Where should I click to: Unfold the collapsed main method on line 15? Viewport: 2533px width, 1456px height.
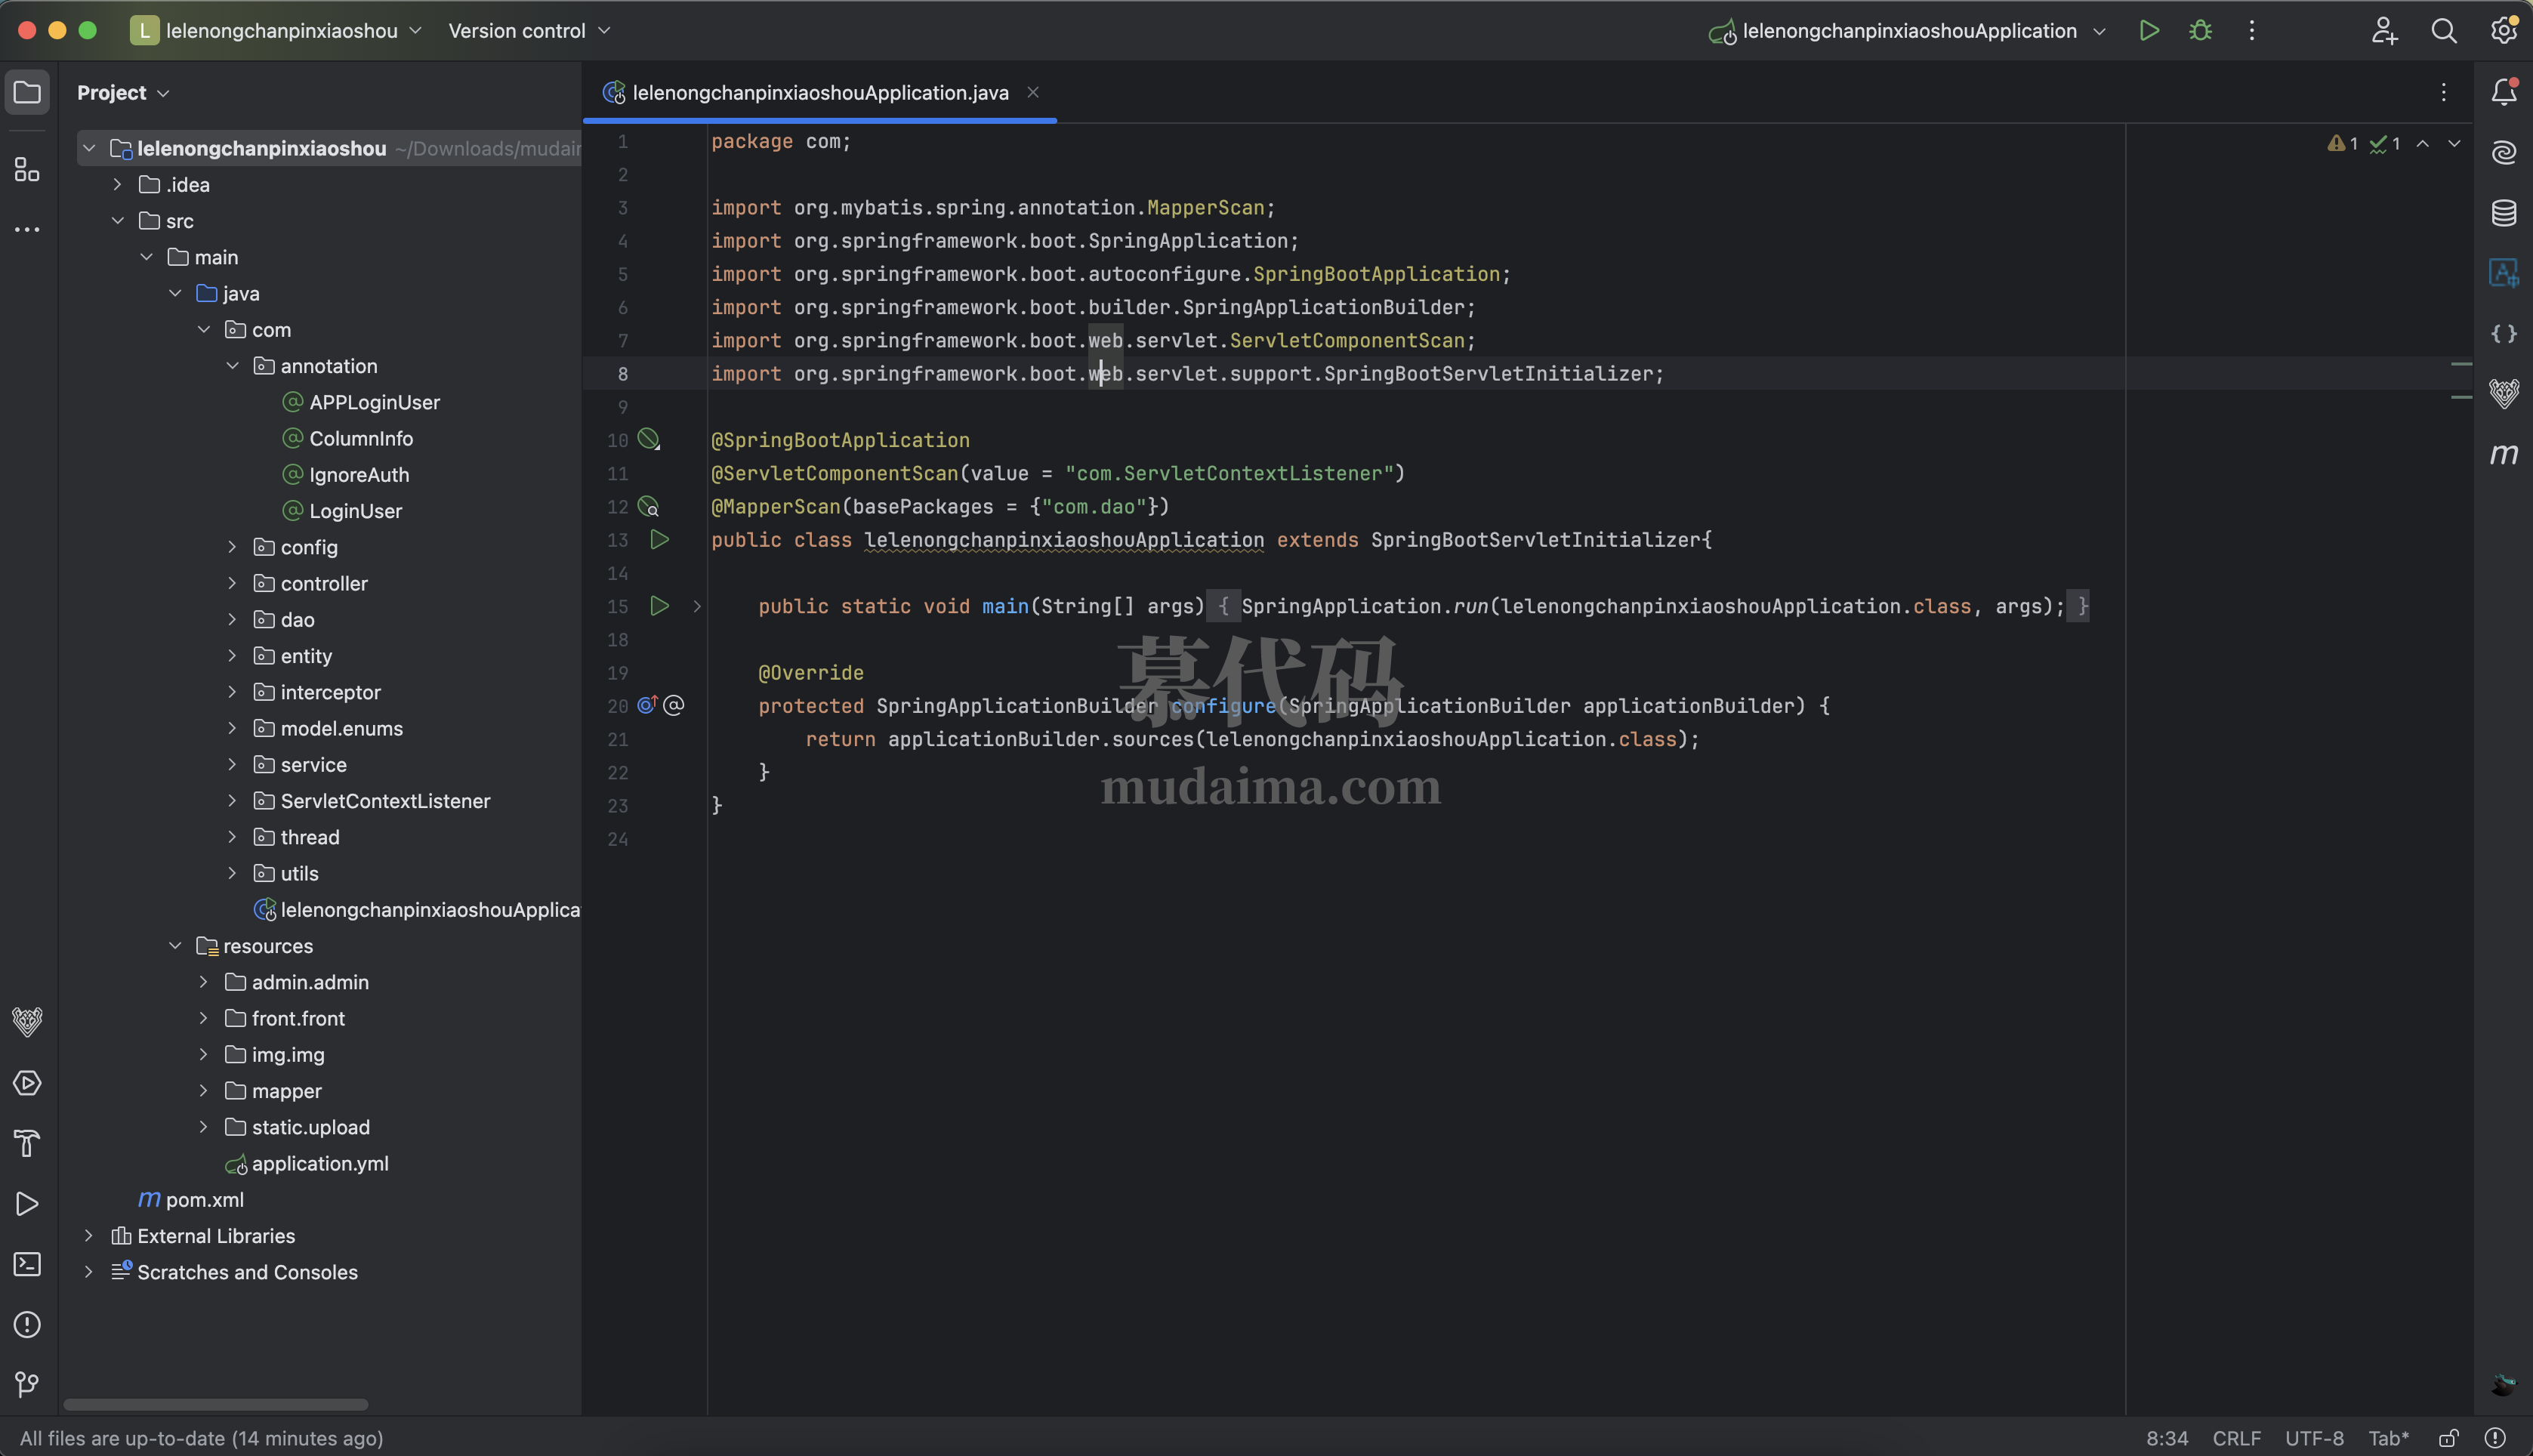697,606
